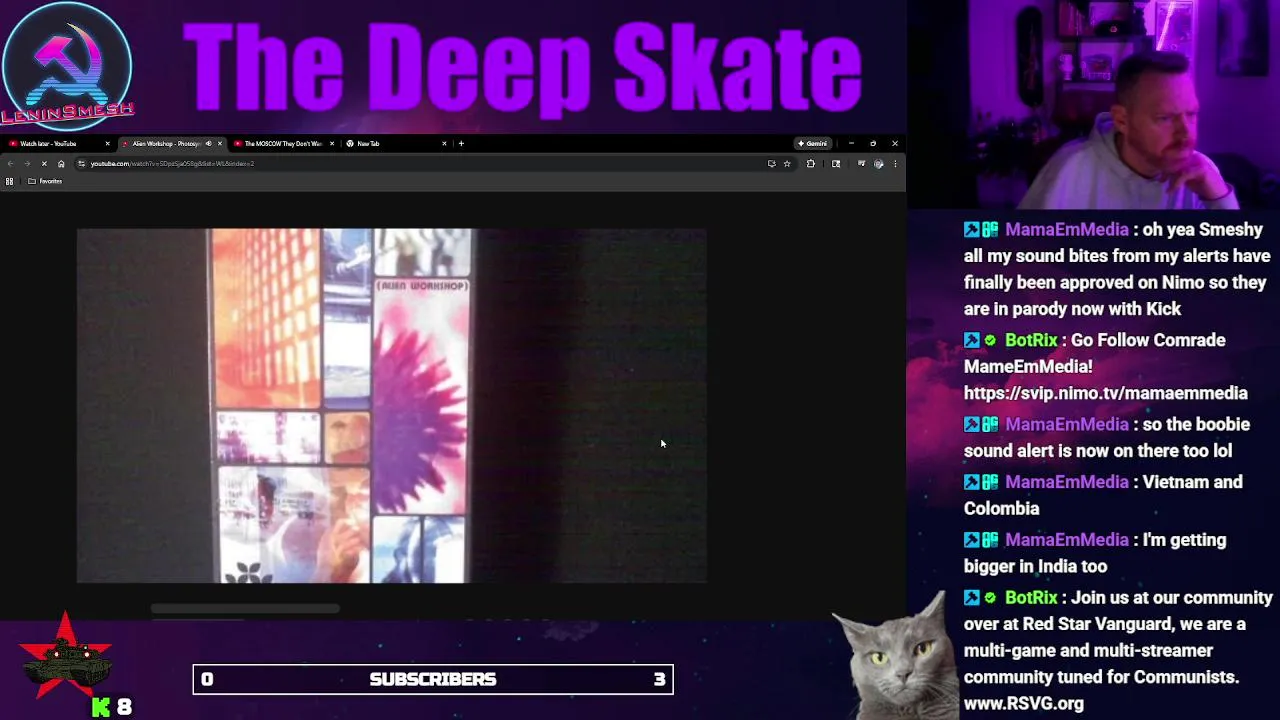Viewport: 1280px width, 720px height.
Task: Switch to The MOSCOW They Don't Want tab
Action: coord(282,143)
